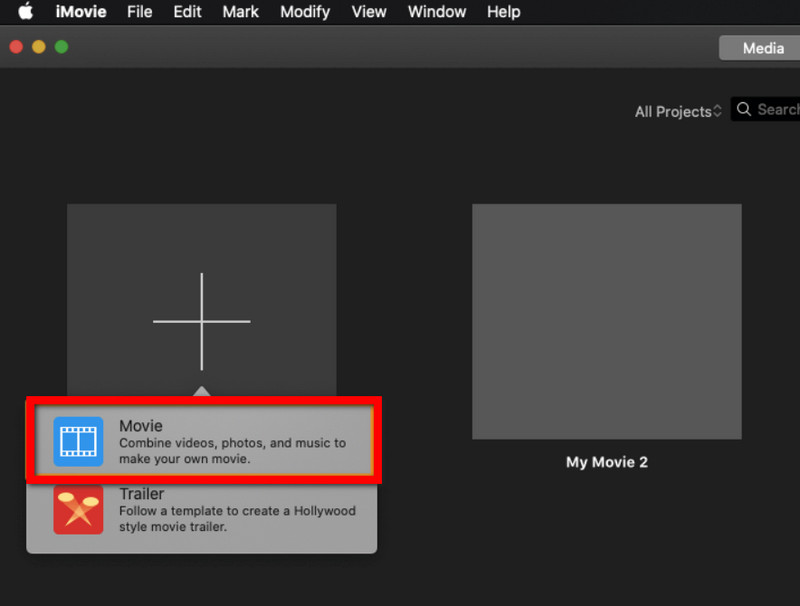This screenshot has height=606, width=800.
Task: Open the Apple menu
Action: coord(25,11)
